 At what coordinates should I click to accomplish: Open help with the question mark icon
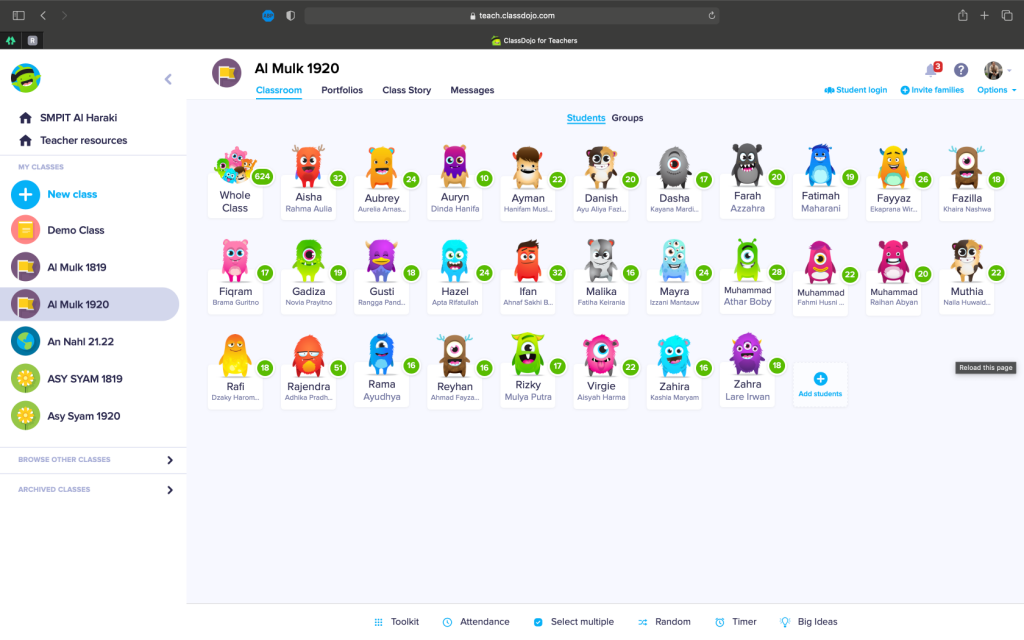click(x=961, y=70)
